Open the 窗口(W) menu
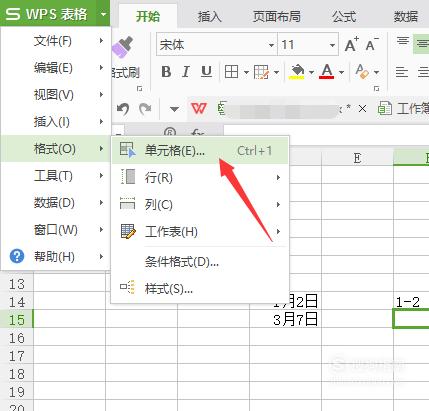Screen dimensions: 429x411 [56, 230]
